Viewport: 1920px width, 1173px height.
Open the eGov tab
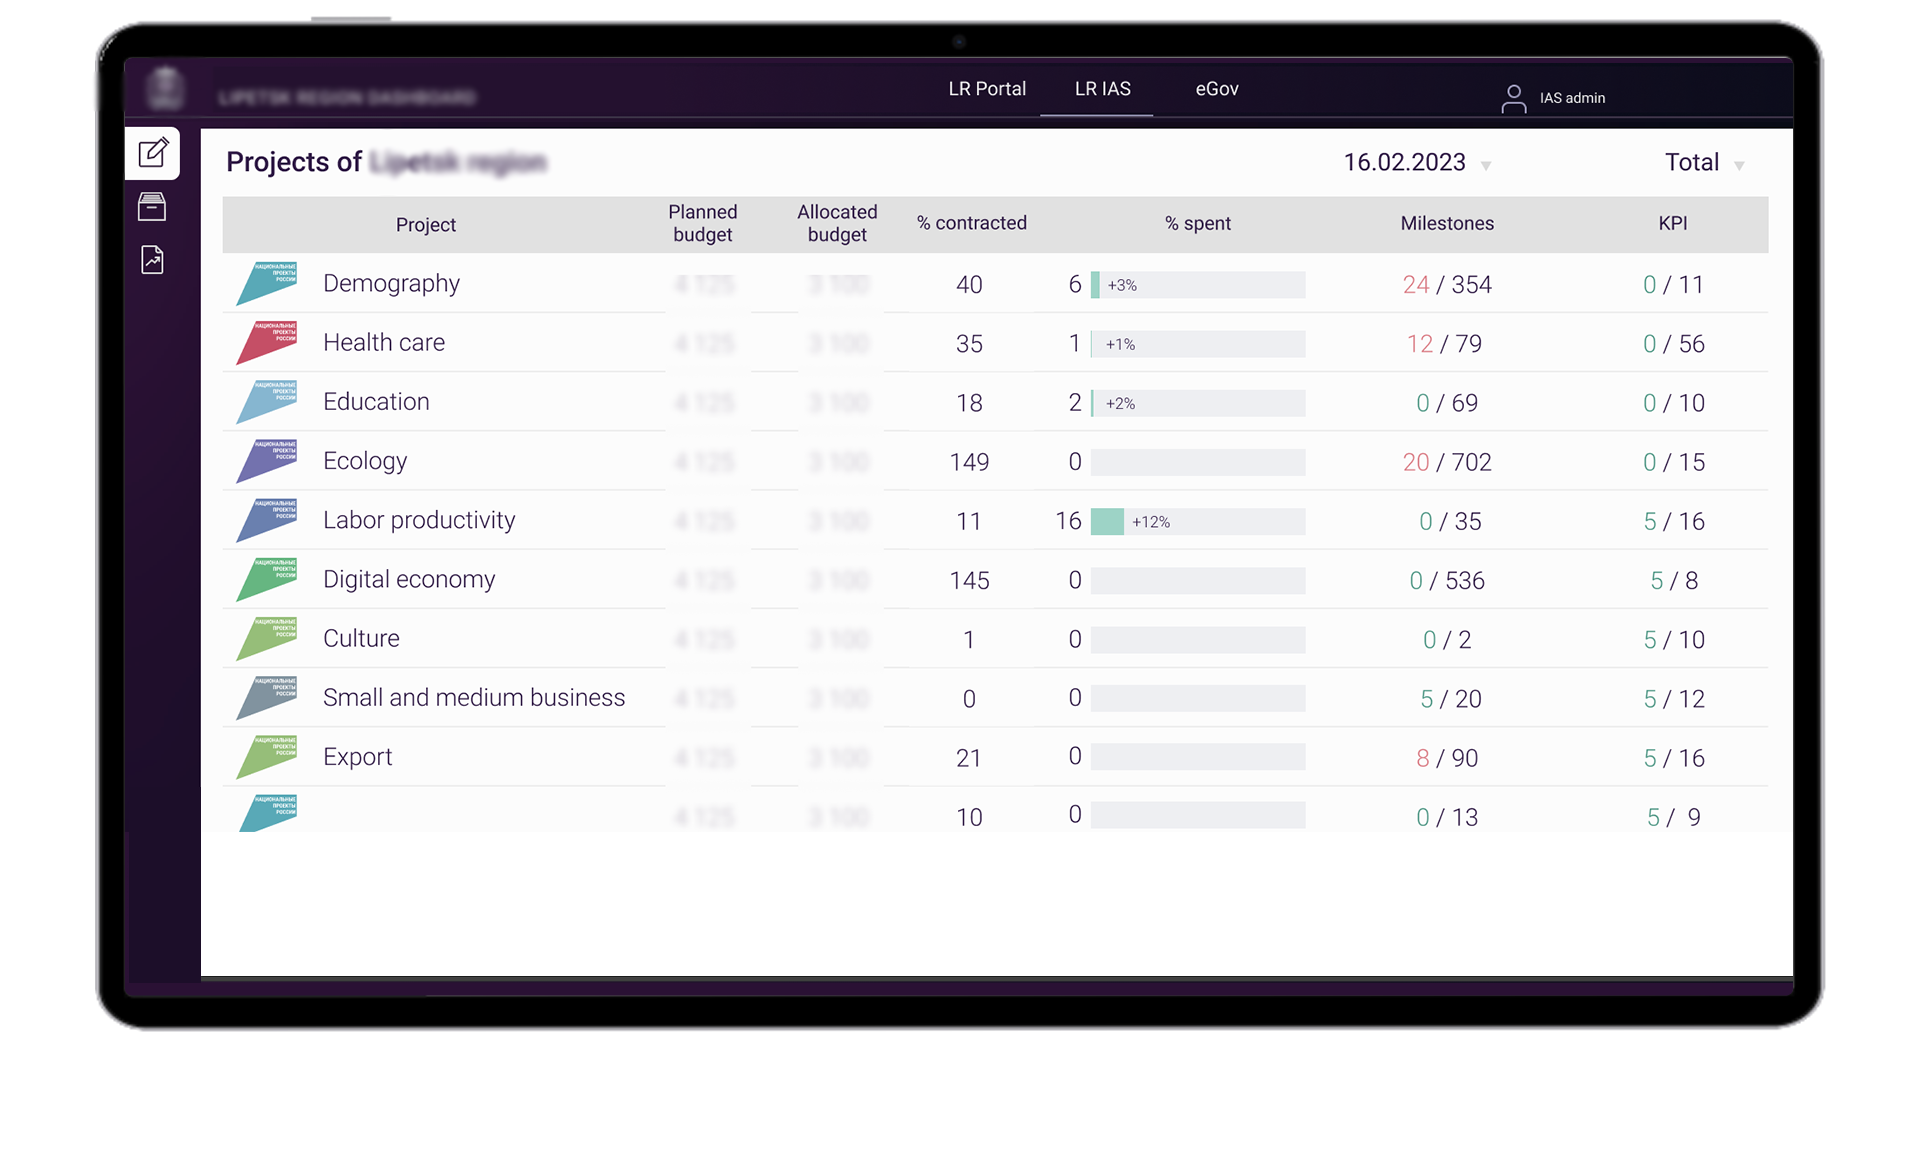[1217, 89]
